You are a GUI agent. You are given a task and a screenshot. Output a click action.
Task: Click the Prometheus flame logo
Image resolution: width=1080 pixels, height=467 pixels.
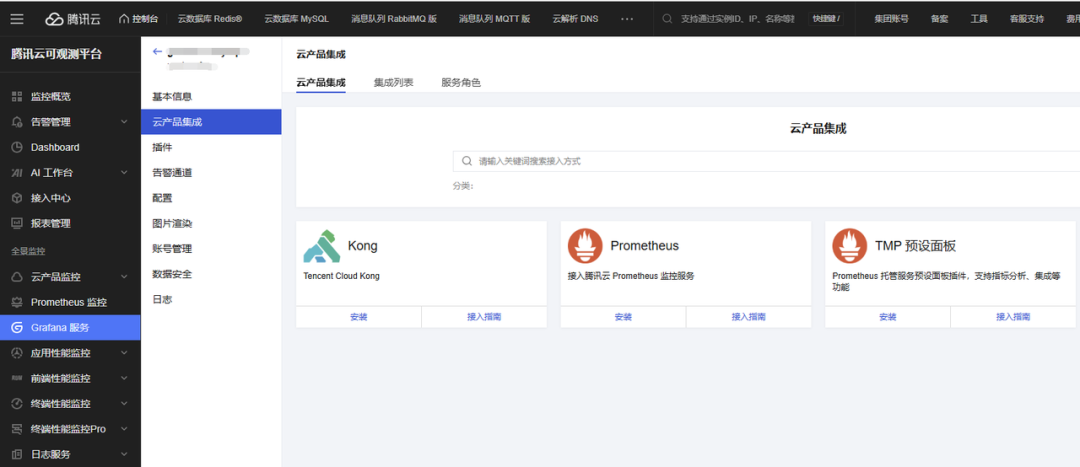pos(585,246)
